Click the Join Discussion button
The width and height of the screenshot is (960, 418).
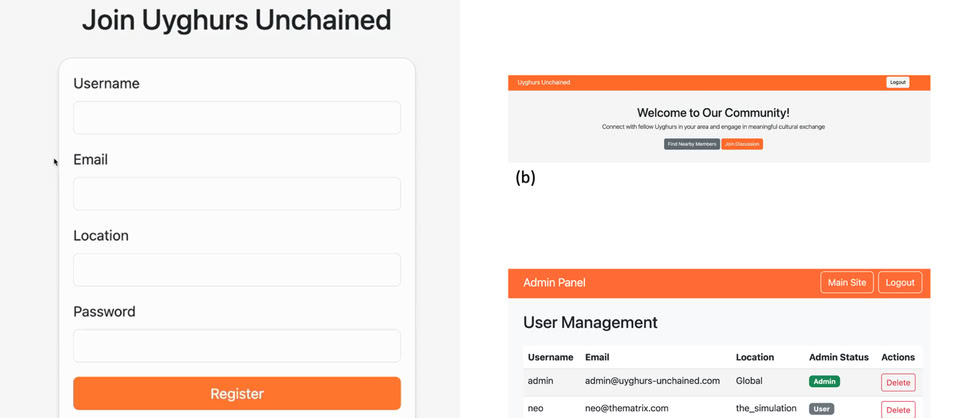(x=742, y=144)
